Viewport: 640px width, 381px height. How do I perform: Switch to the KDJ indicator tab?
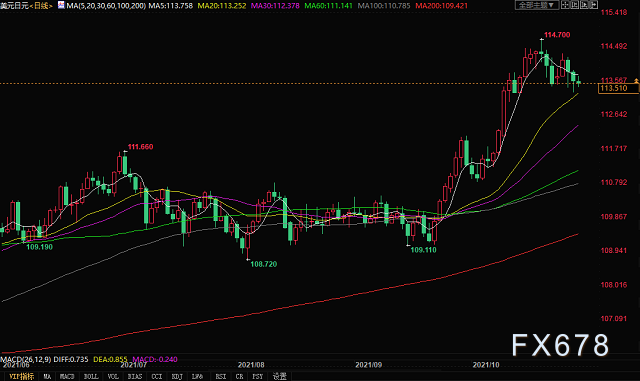tap(177, 376)
